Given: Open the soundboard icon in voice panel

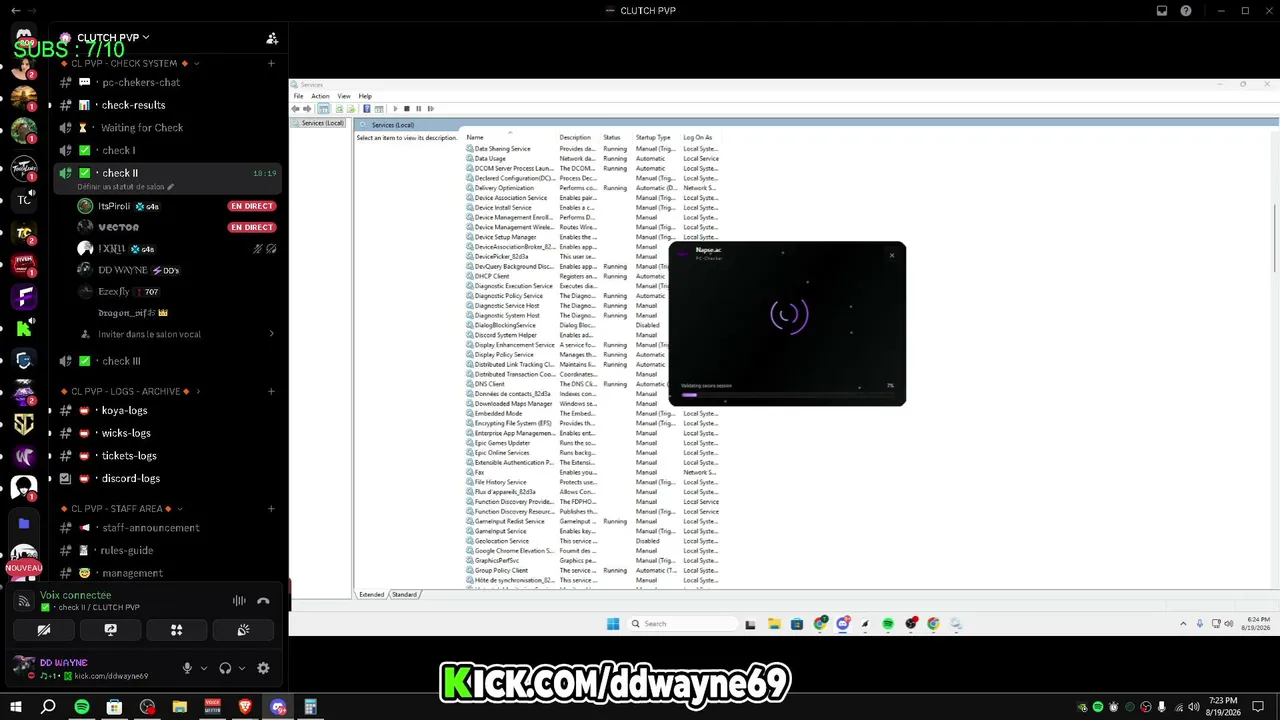Looking at the screenshot, I should [x=243, y=630].
